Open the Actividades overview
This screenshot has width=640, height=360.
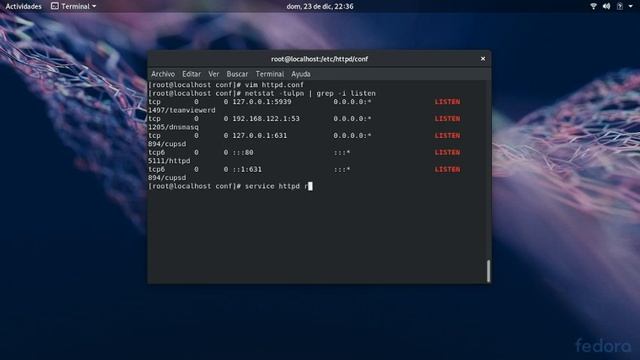pyautogui.click(x=23, y=6)
